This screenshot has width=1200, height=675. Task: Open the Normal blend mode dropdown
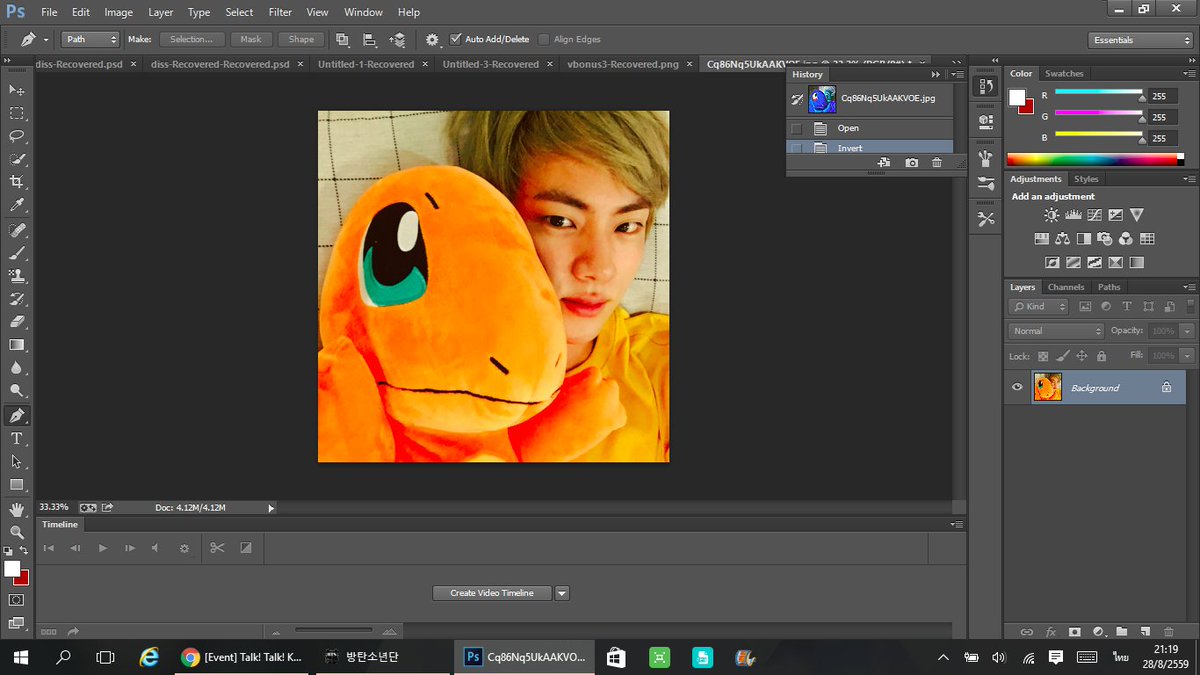pyautogui.click(x=1056, y=331)
